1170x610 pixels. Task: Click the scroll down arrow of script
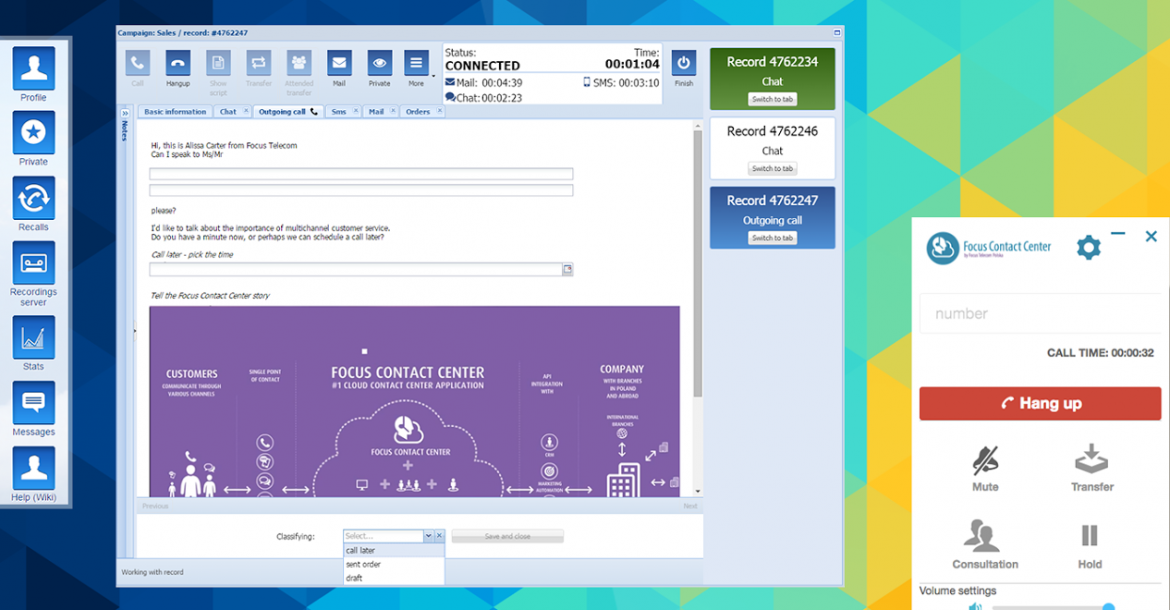coord(698,491)
